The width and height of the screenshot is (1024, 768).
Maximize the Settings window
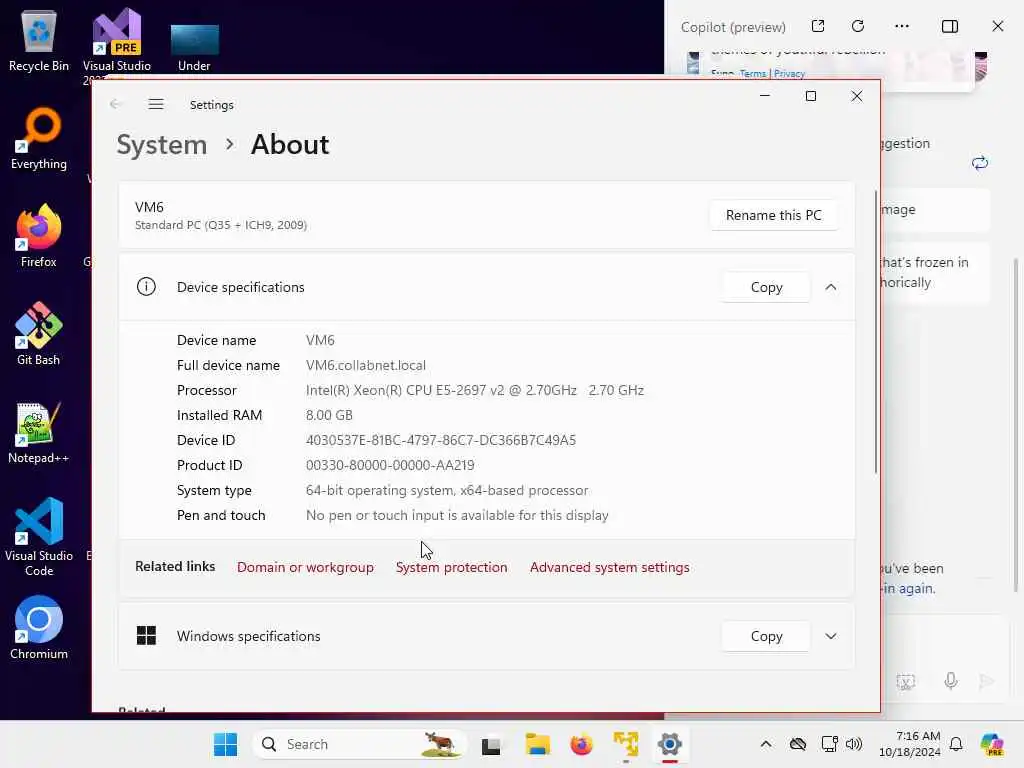[x=810, y=96]
